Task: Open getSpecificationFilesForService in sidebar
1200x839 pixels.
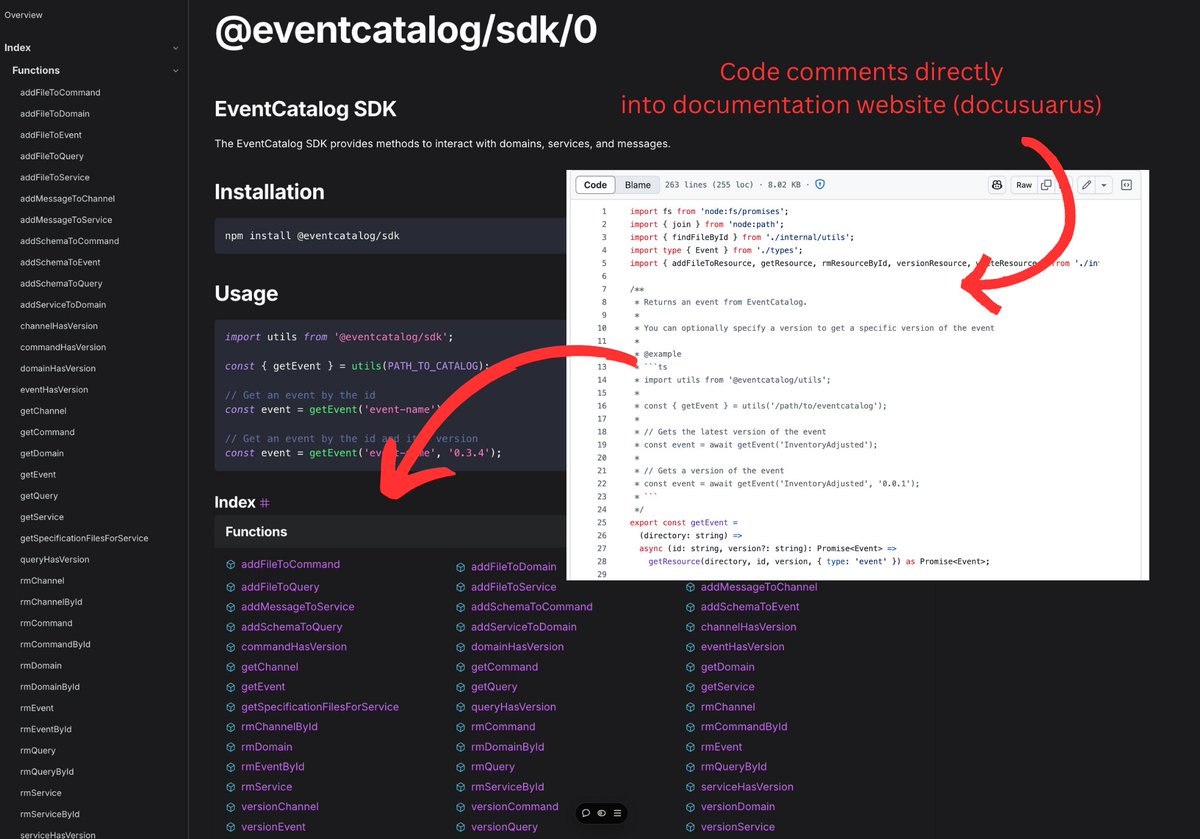Action: [x=84, y=539]
